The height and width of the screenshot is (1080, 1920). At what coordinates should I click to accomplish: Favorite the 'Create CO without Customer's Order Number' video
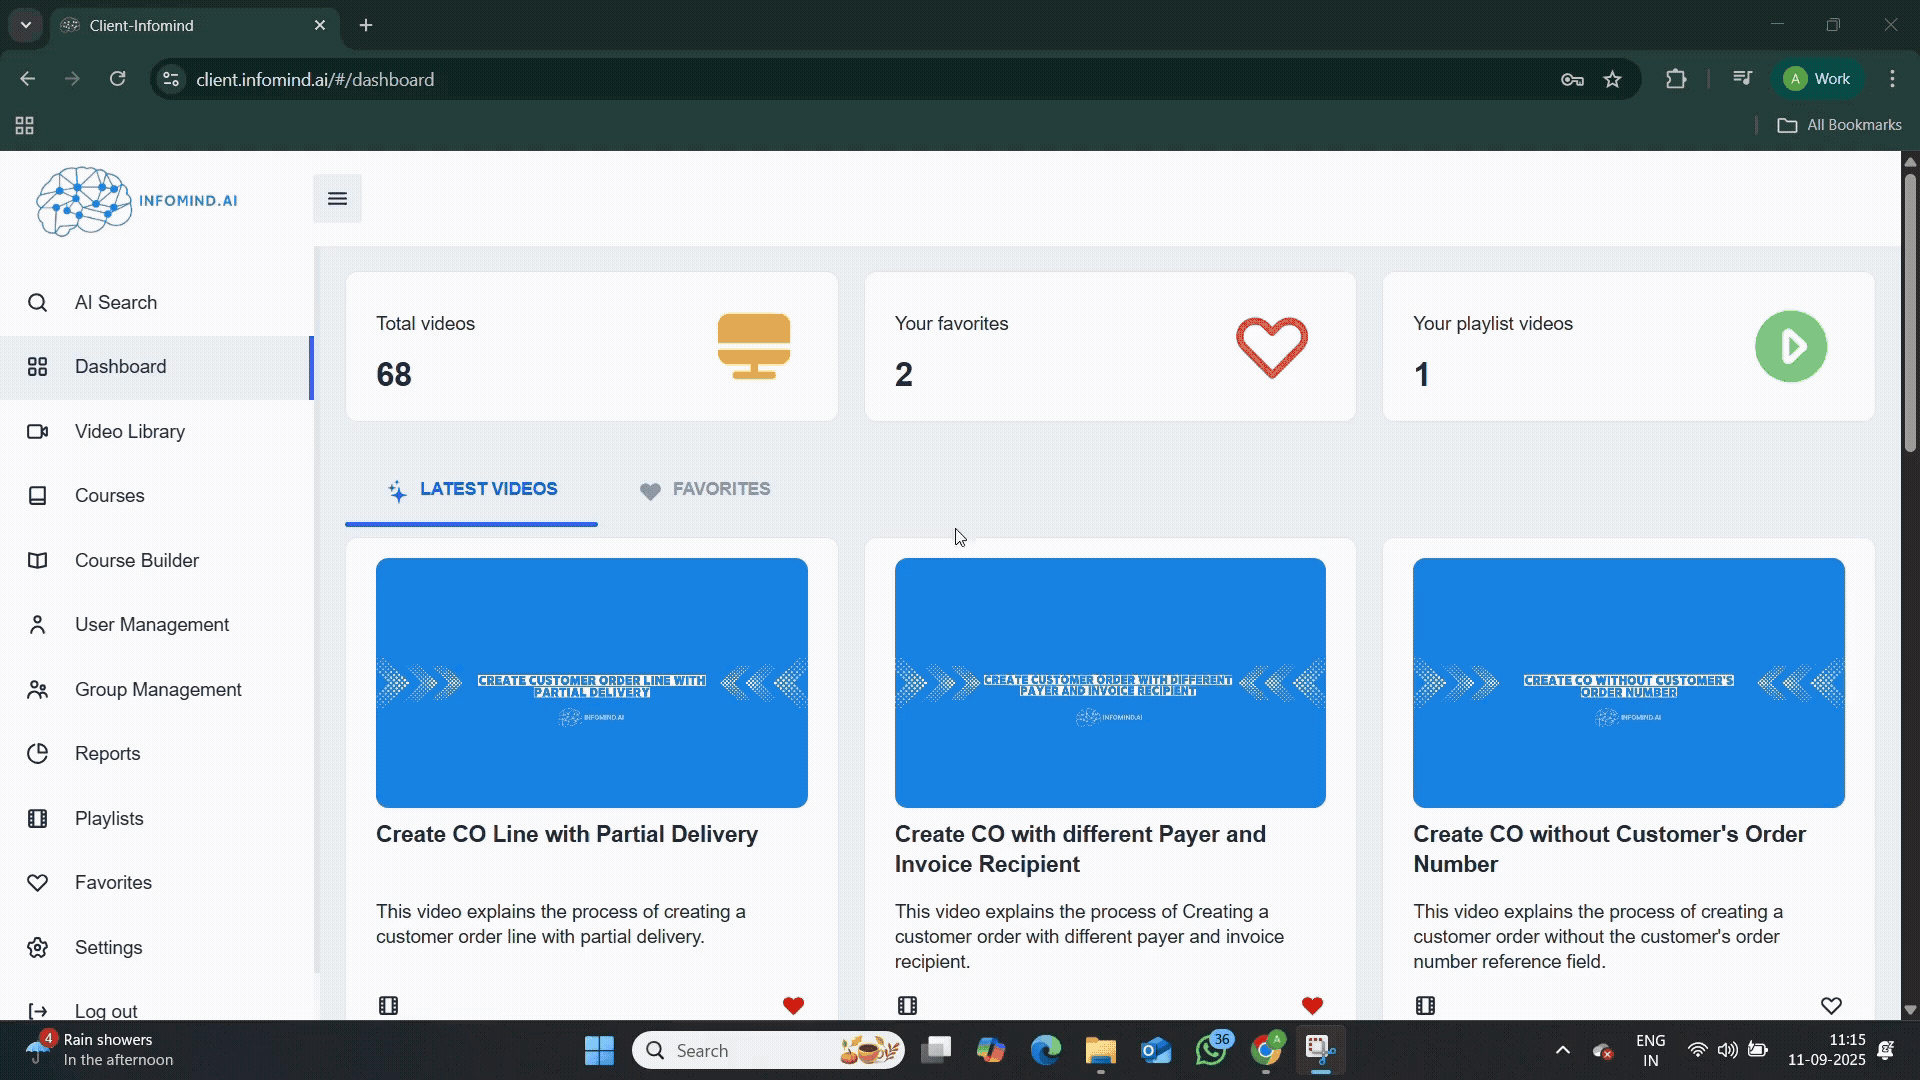click(x=1832, y=1005)
